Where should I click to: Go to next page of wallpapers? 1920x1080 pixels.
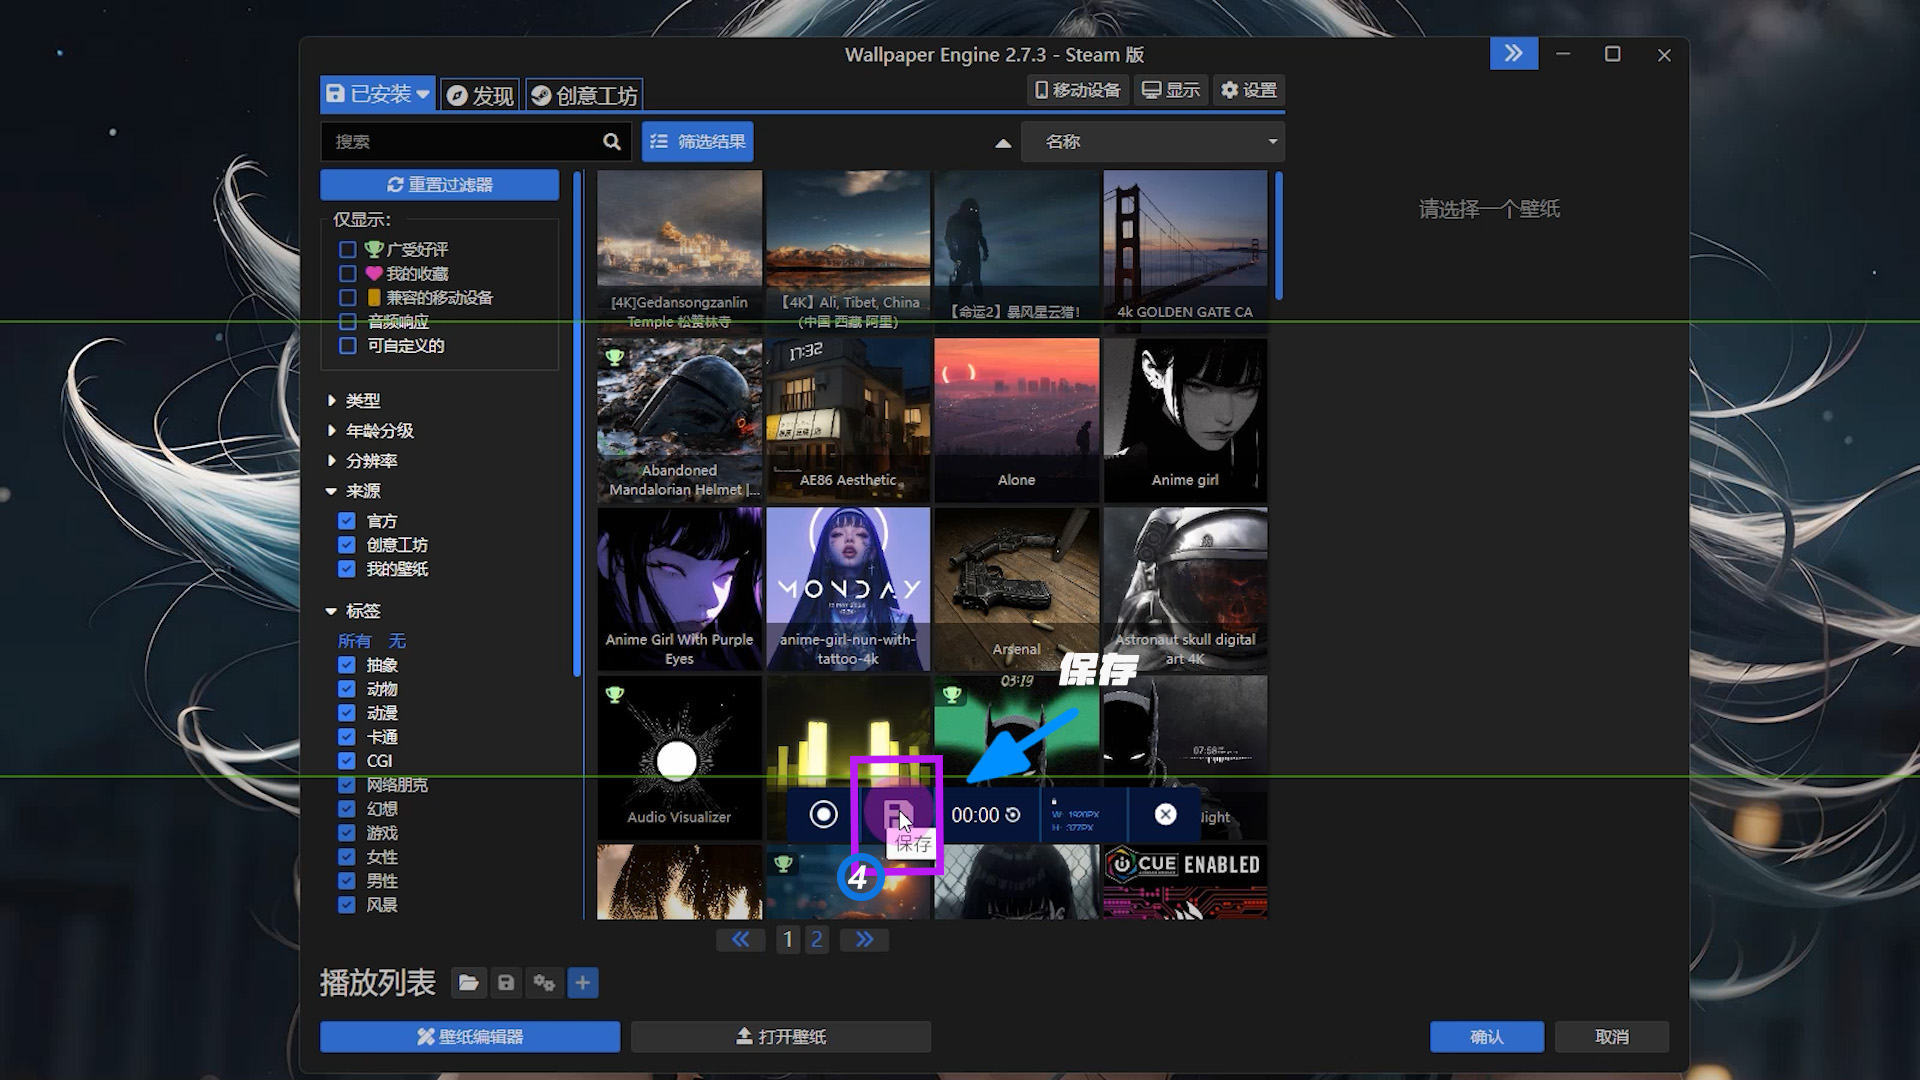[865, 939]
